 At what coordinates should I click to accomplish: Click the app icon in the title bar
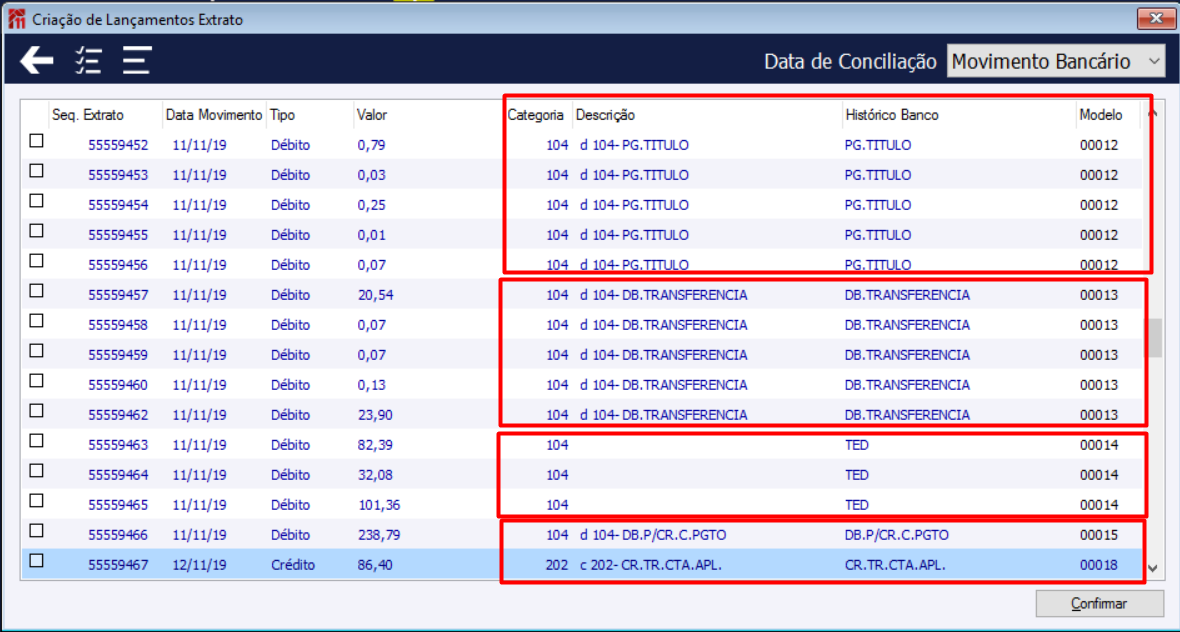(16, 19)
